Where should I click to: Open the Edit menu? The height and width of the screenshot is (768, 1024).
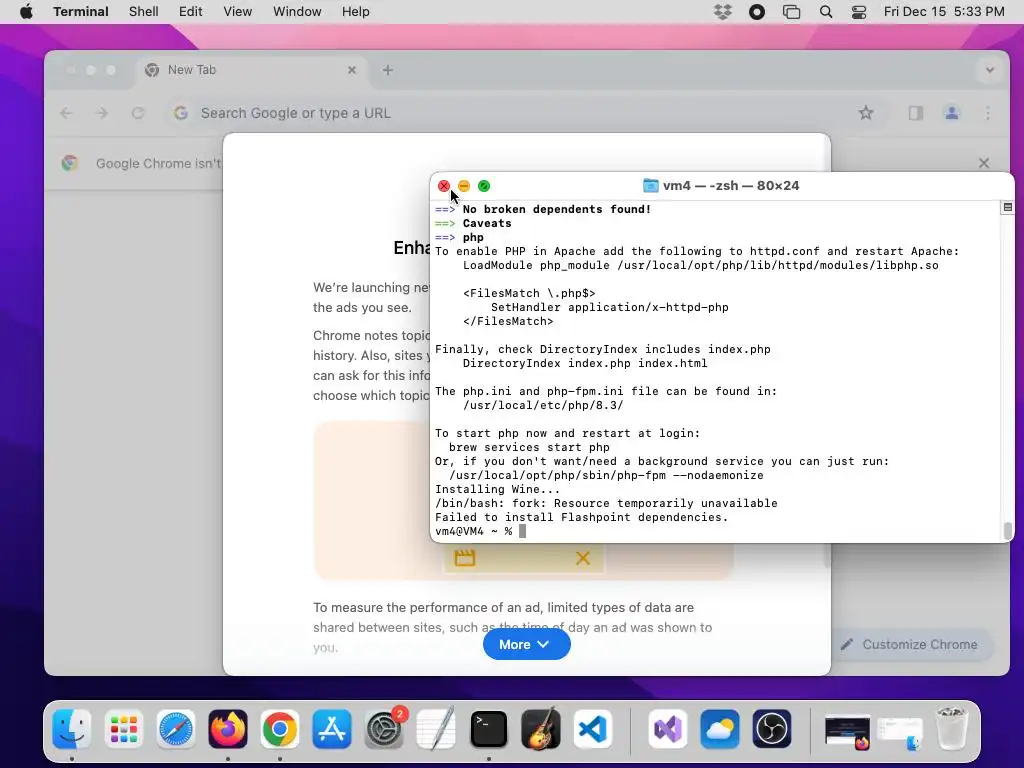pyautogui.click(x=191, y=12)
